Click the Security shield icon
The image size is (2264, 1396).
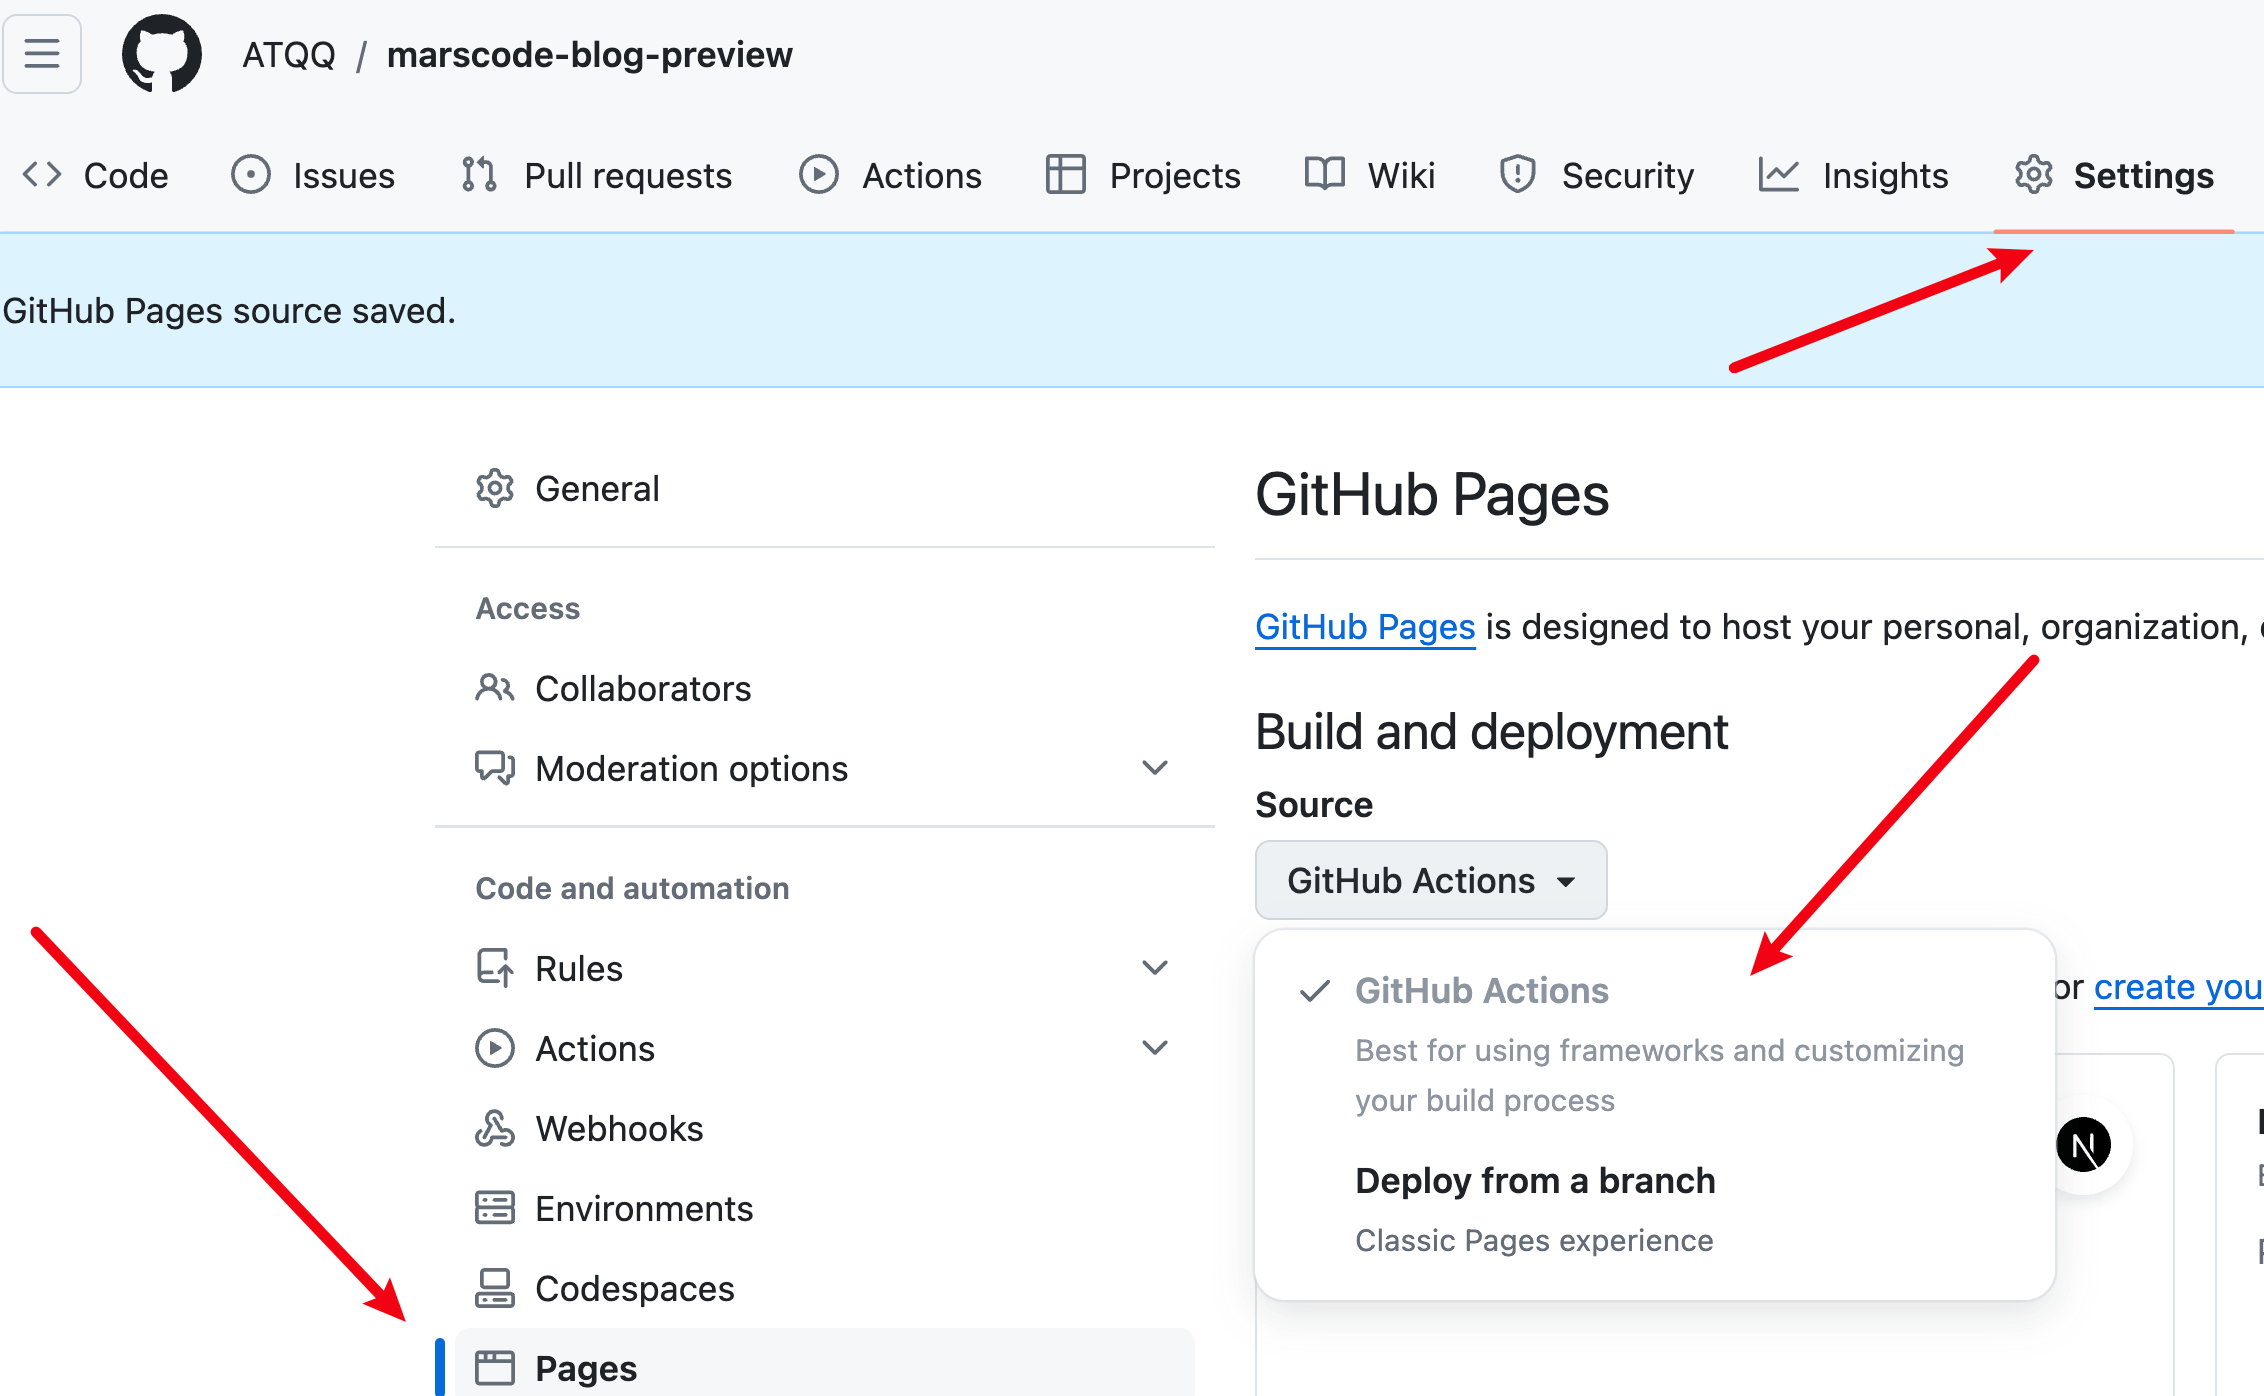(1518, 175)
